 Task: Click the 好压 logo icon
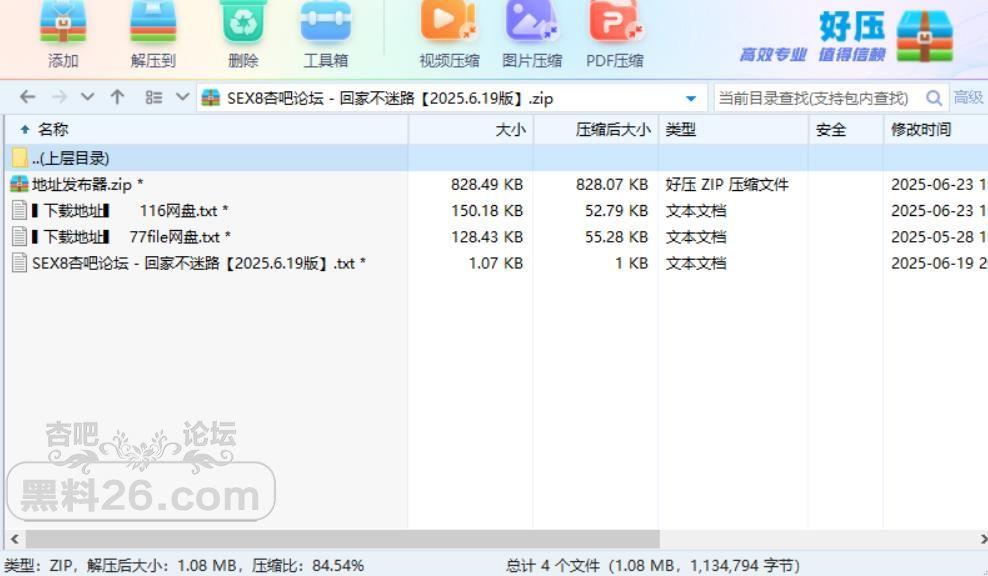point(924,36)
